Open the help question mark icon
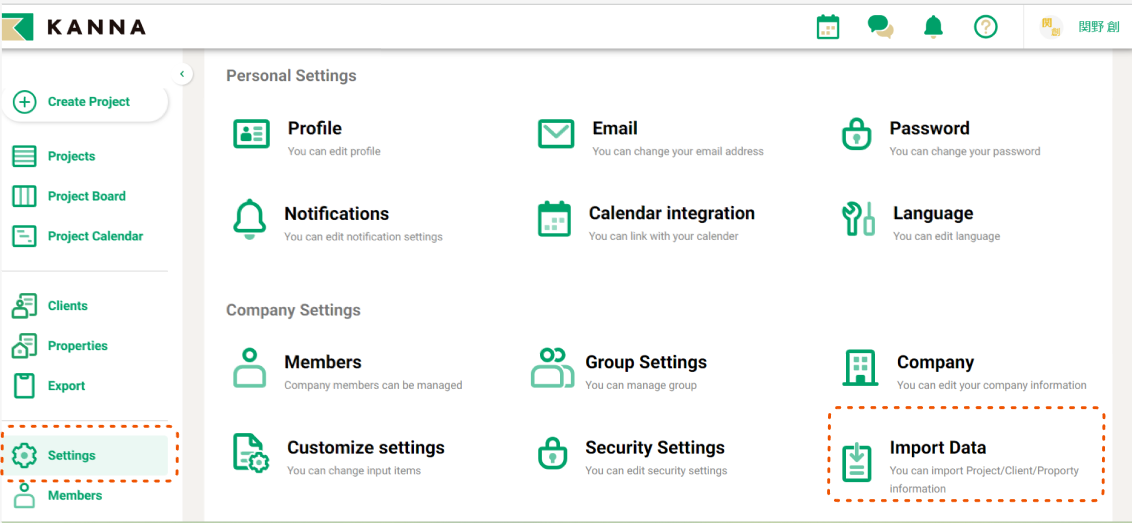The height and width of the screenshot is (523, 1132). (986, 27)
